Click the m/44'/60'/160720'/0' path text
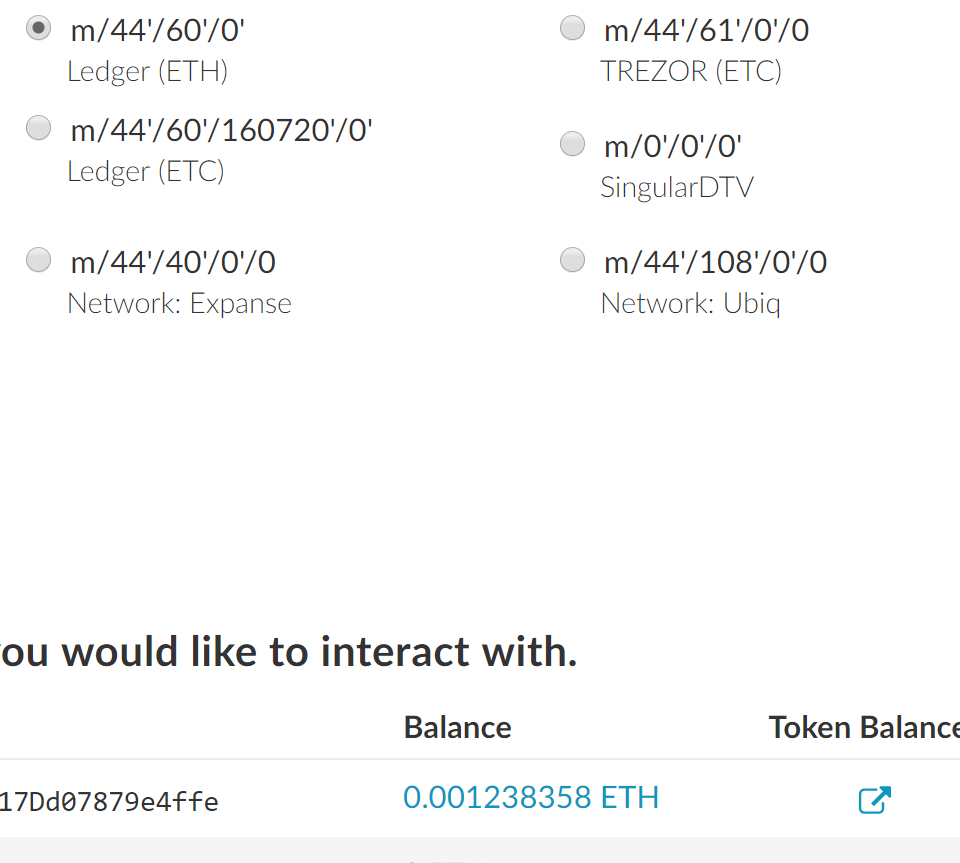This screenshot has width=960, height=863. (x=222, y=130)
